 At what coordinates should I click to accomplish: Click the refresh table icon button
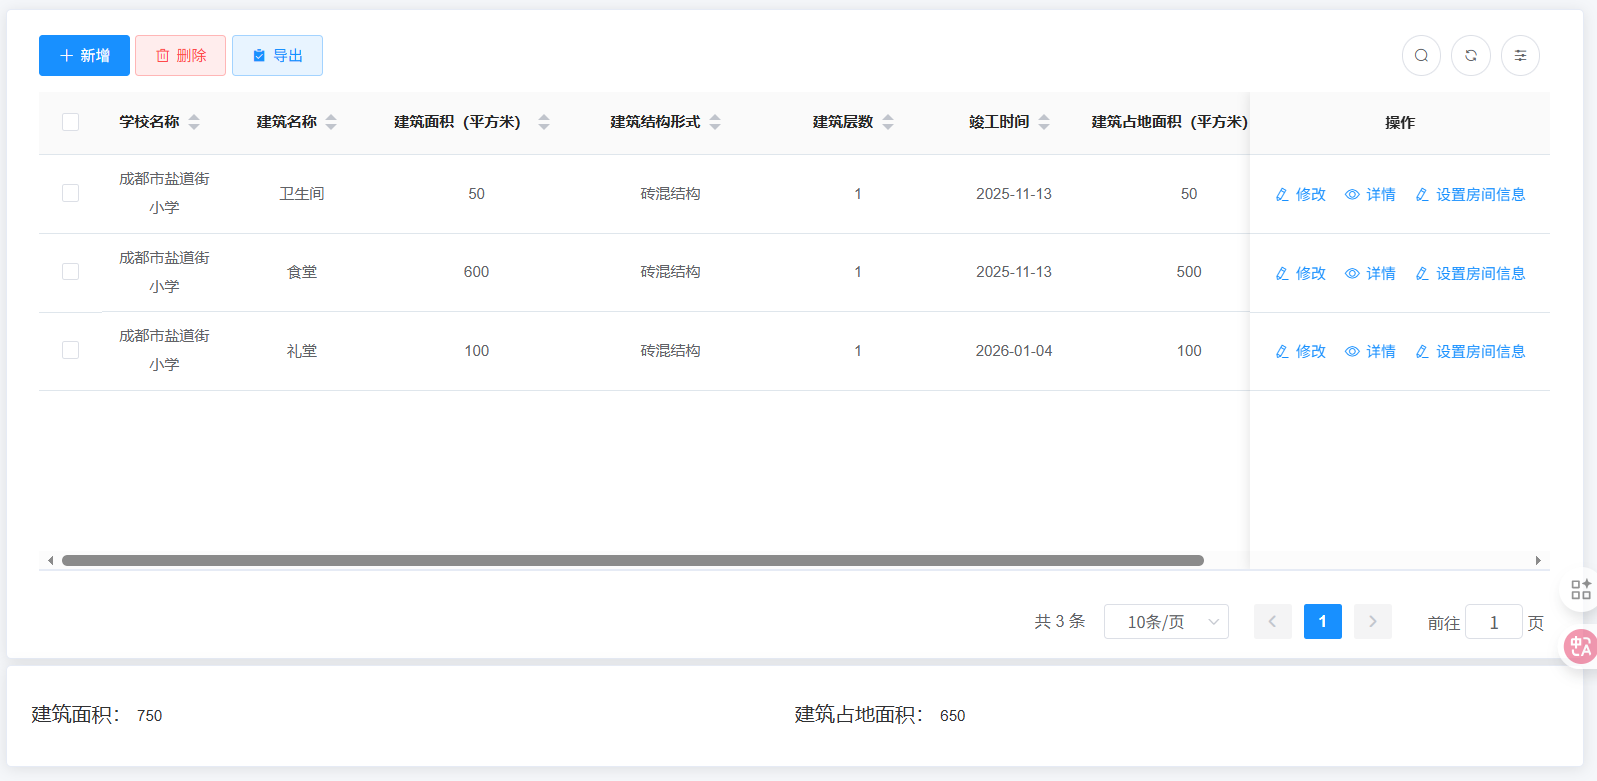click(x=1471, y=56)
